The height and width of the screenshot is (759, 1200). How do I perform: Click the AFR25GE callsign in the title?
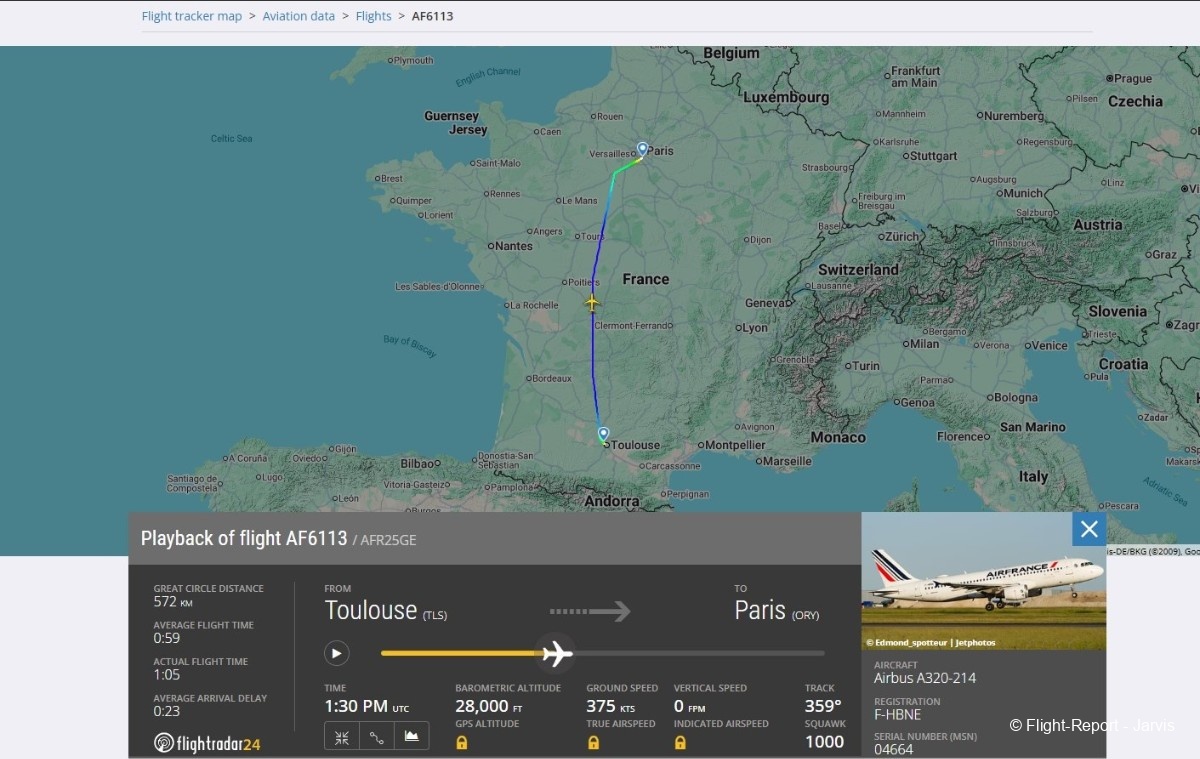[388, 540]
